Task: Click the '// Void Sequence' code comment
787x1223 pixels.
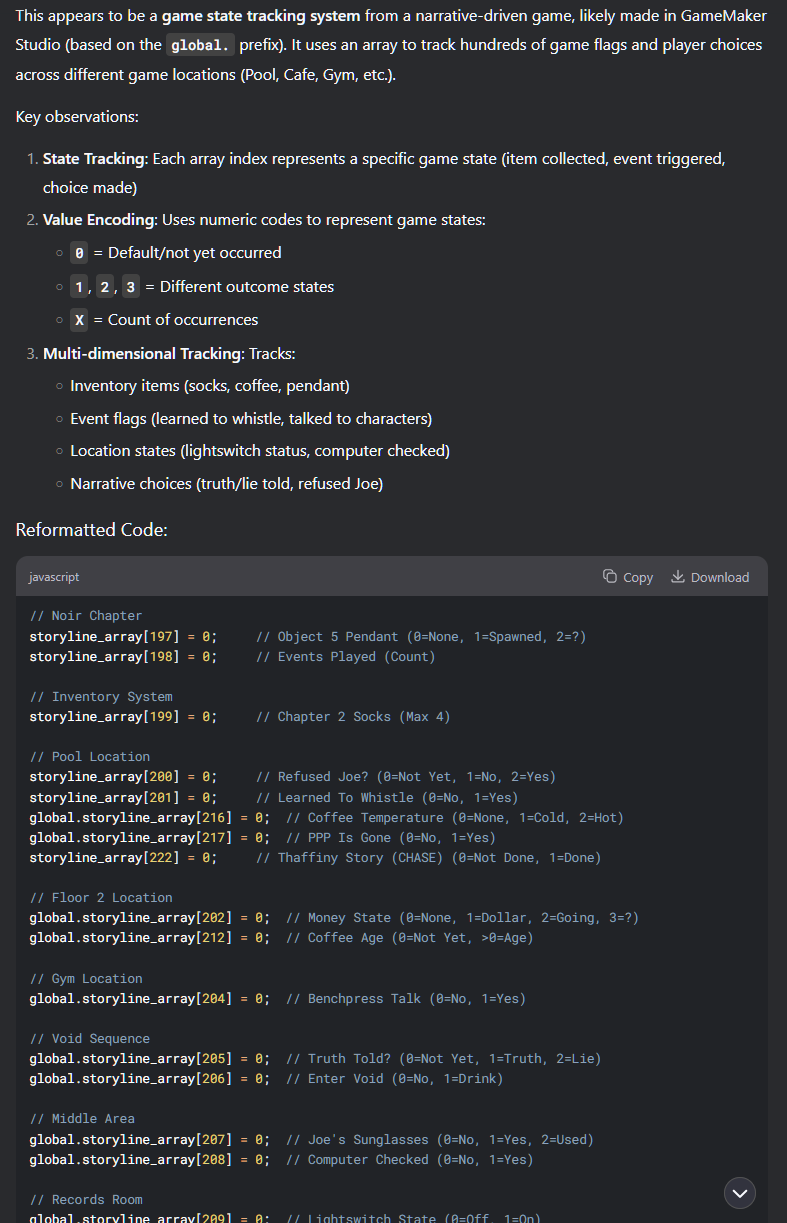Action: click(90, 1039)
